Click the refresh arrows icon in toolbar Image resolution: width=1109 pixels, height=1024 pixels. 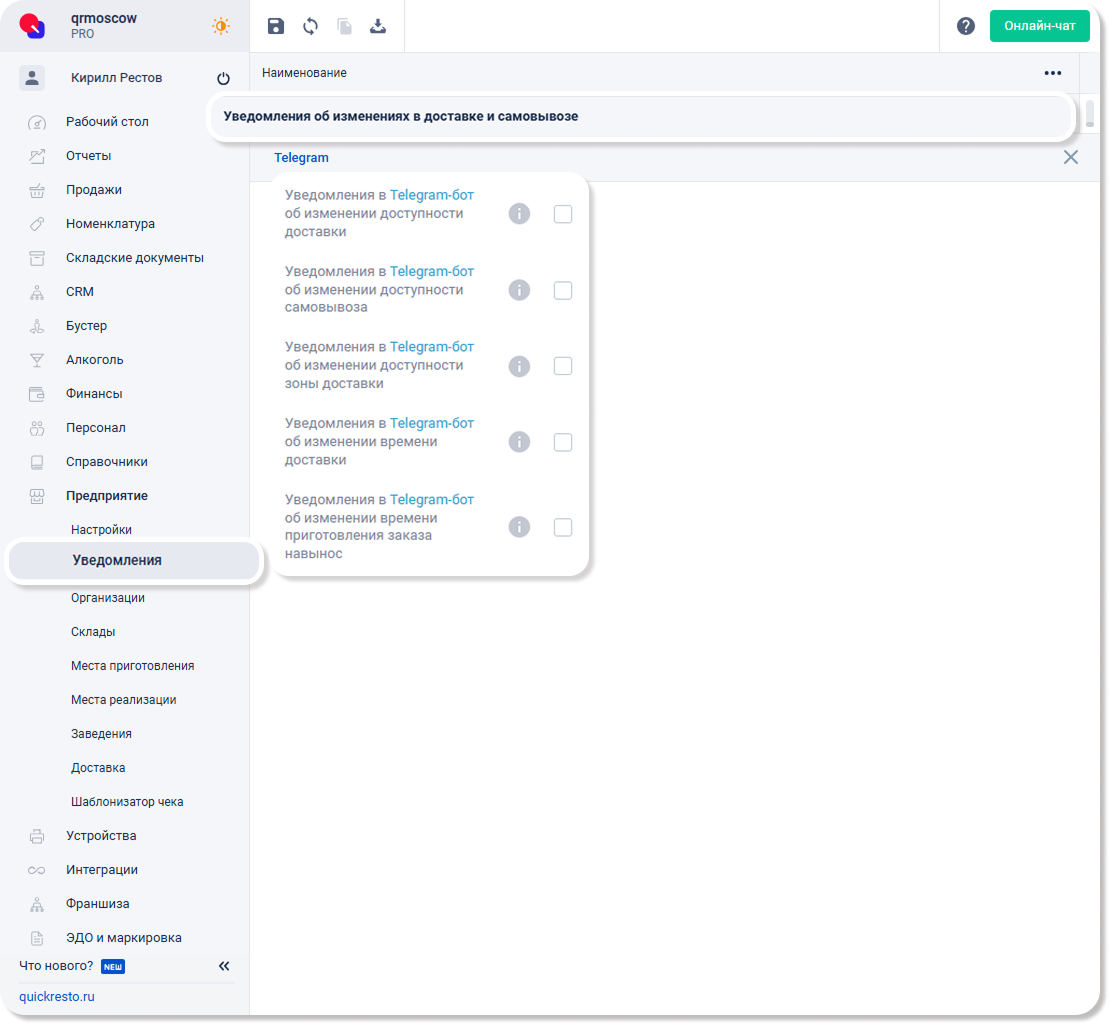310,26
